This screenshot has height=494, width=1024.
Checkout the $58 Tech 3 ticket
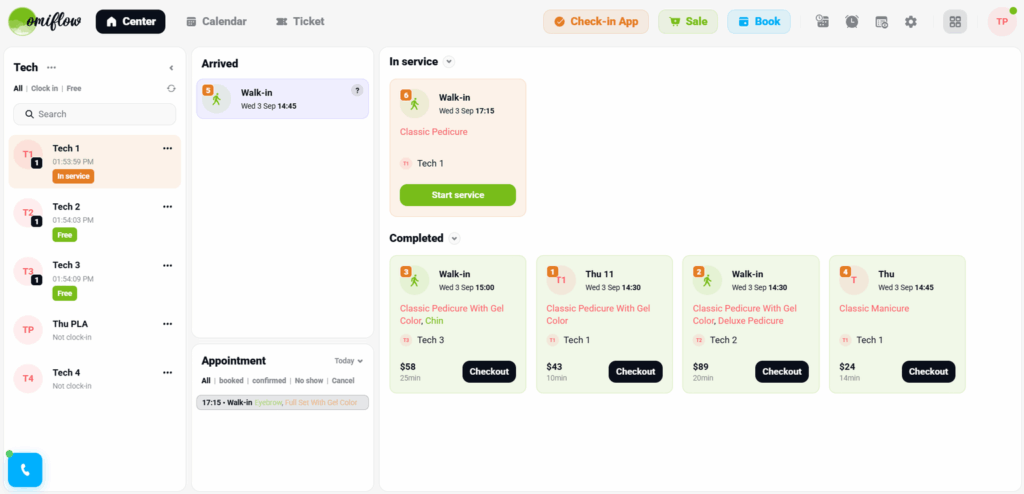[489, 371]
